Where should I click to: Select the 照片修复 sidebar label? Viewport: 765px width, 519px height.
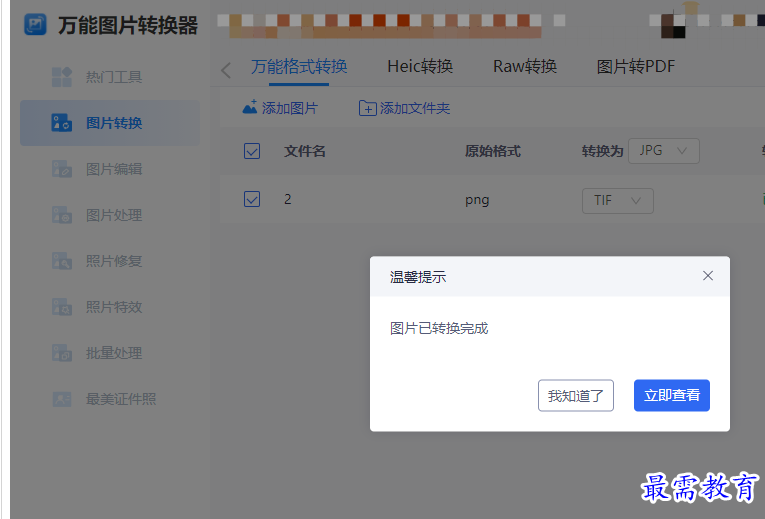[x=114, y=261]
